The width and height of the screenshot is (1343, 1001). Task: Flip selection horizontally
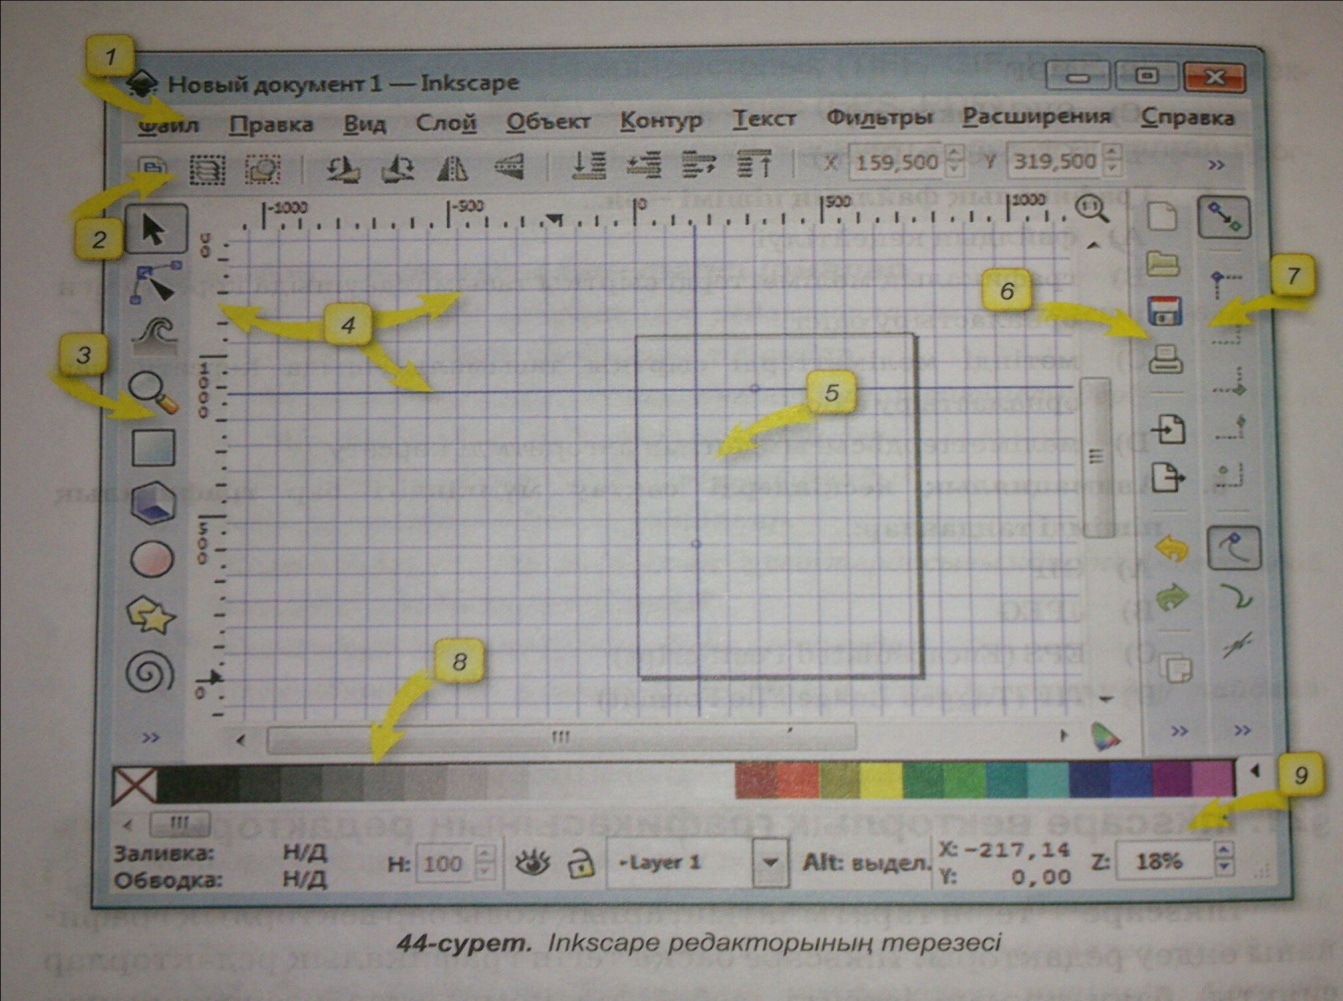point(453,167)
